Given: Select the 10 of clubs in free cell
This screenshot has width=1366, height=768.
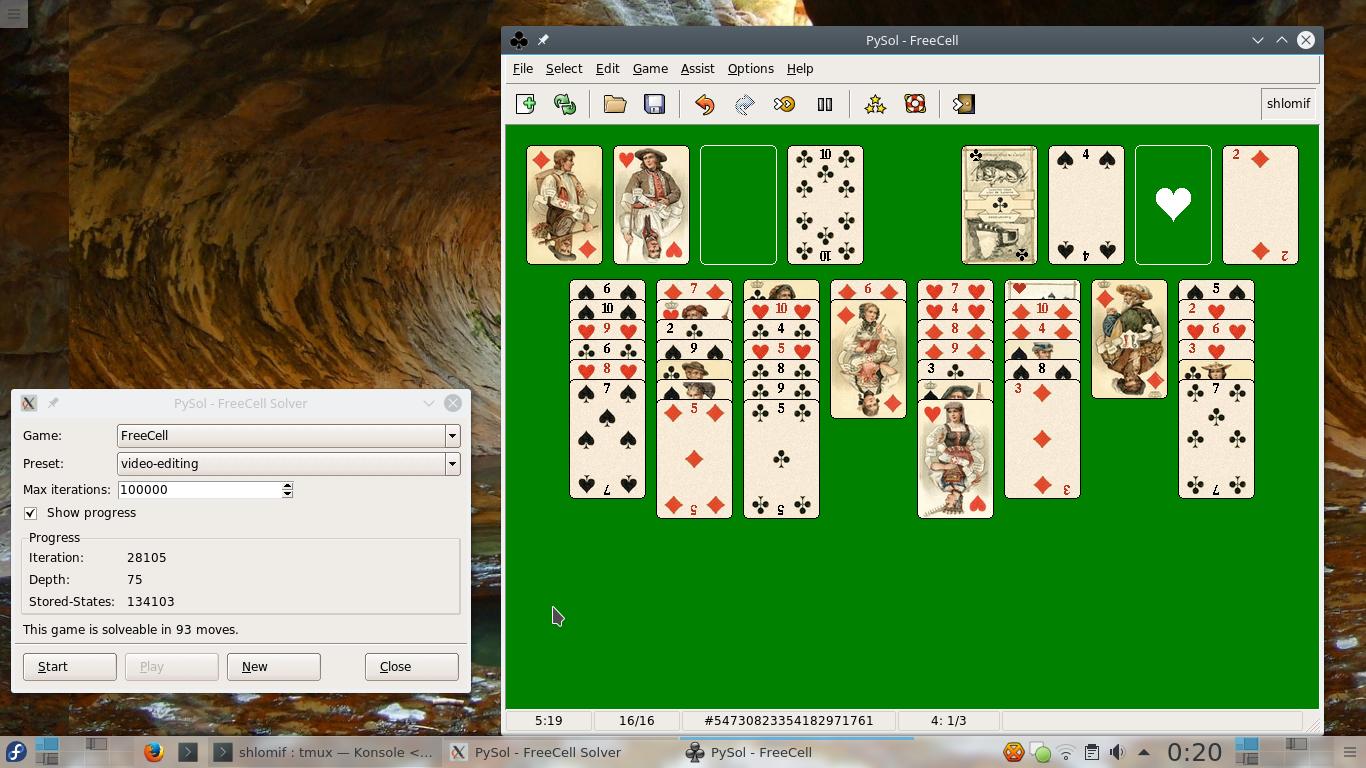Looking at the screenshot, I should [x=825, y=205].
